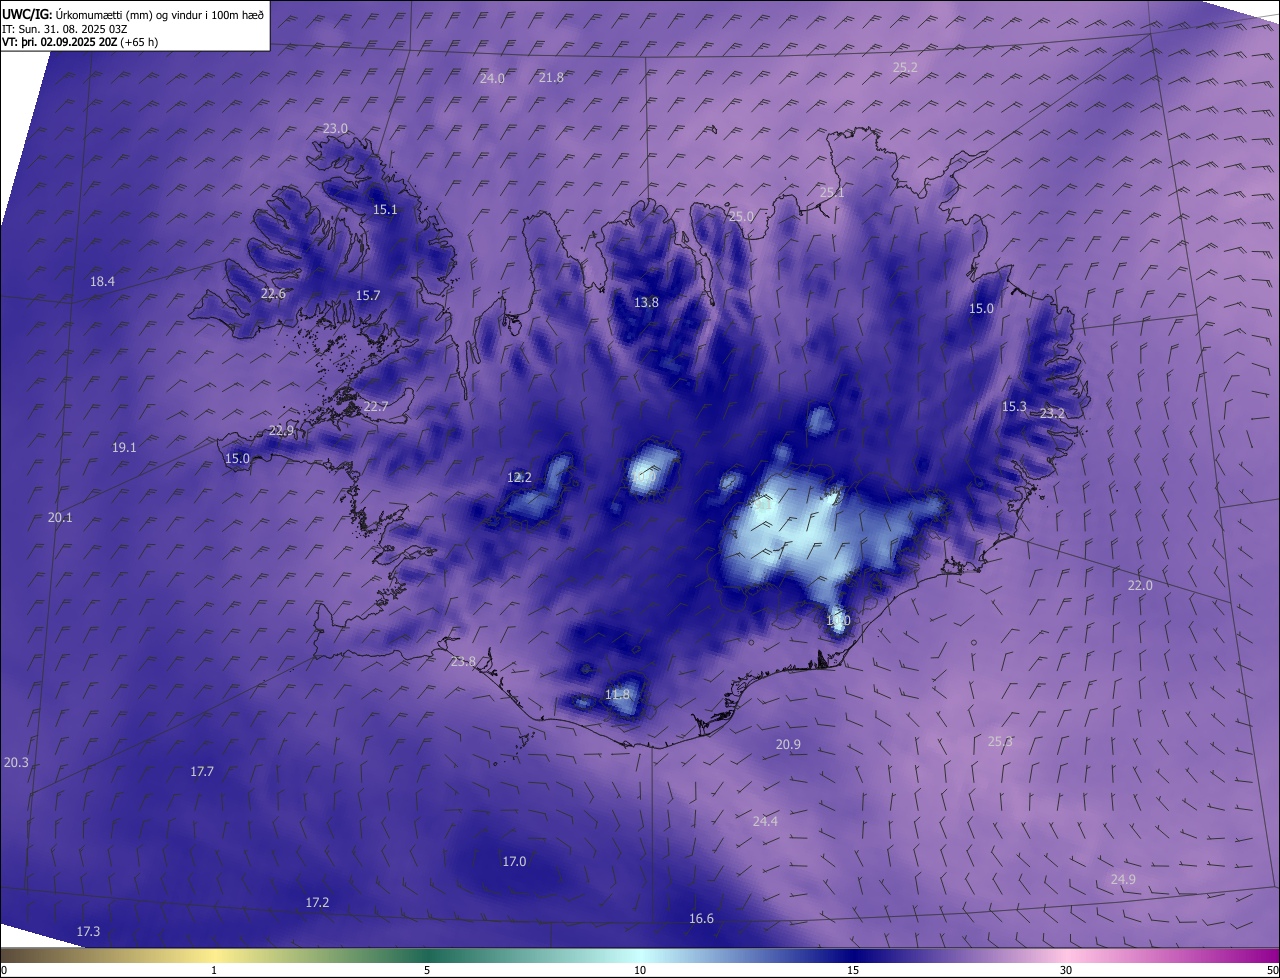
Task: Select the 17.7 value label
Action: 202,771
